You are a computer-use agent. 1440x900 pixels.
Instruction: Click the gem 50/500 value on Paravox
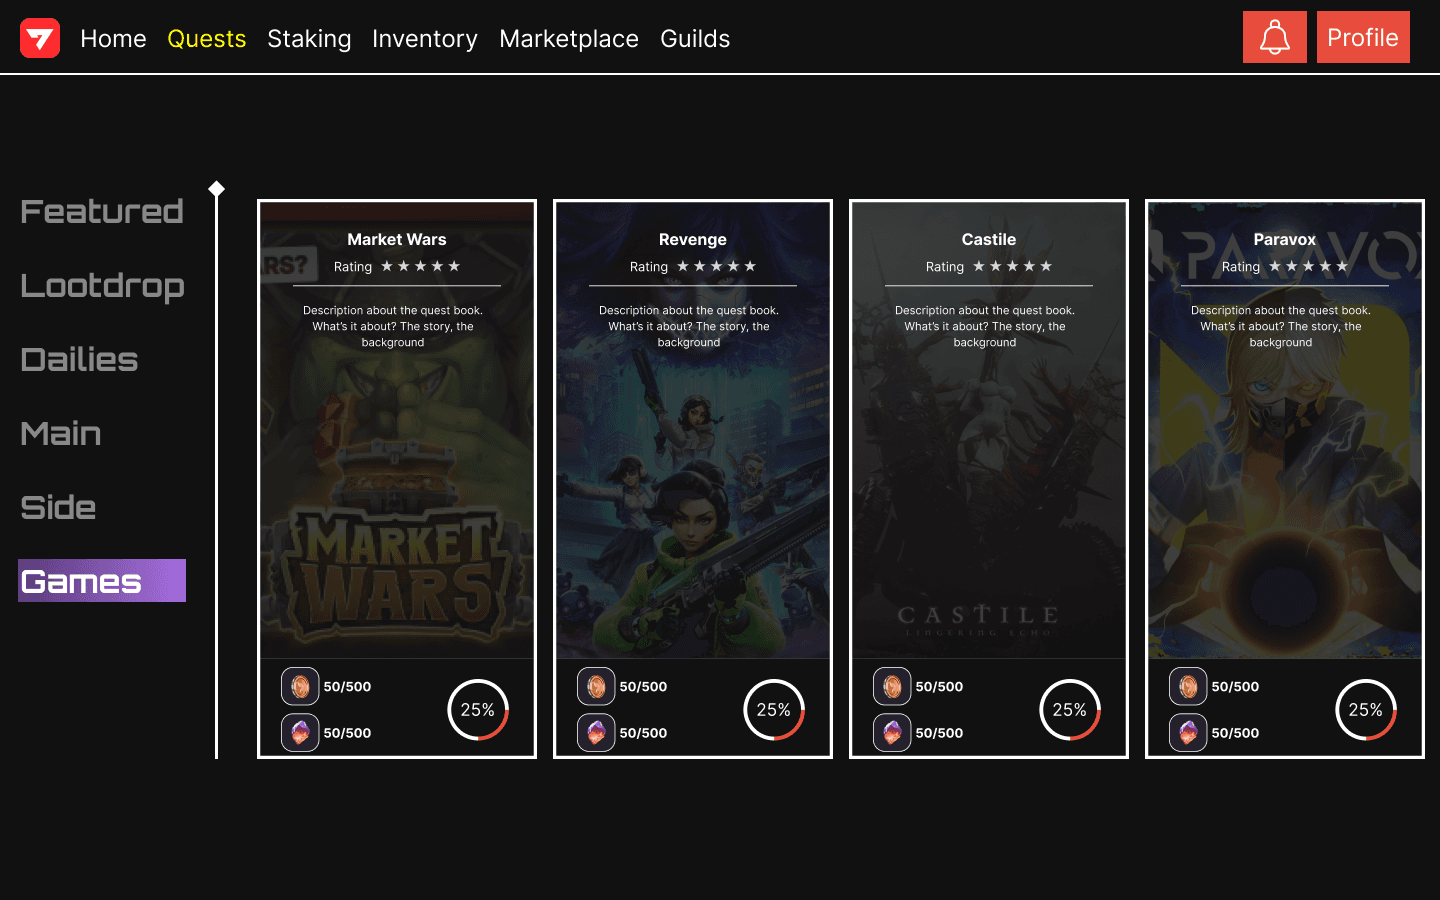coord(1235,733)
